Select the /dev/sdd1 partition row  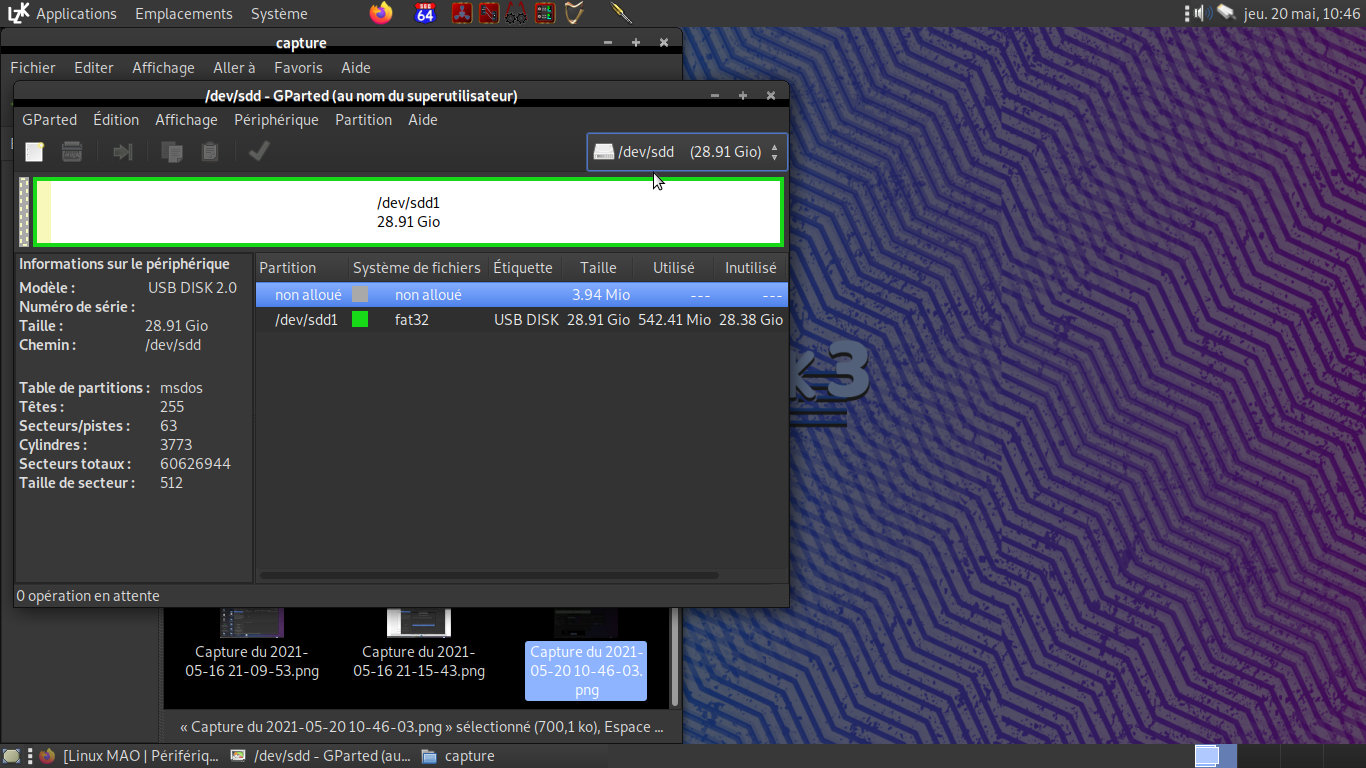(521, 320)
